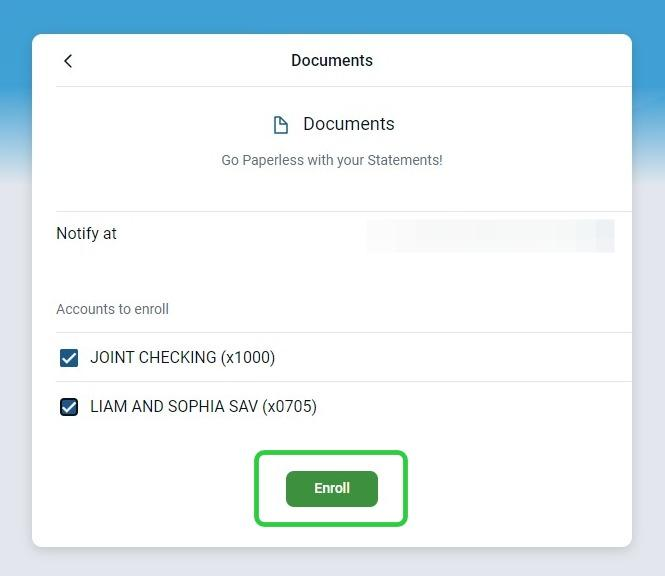The image size is (665, 576).
Task: Uncheck the JOINT CHECKING (x1000) checkbox
Action: pyautogui.click(x=69, y=358)
